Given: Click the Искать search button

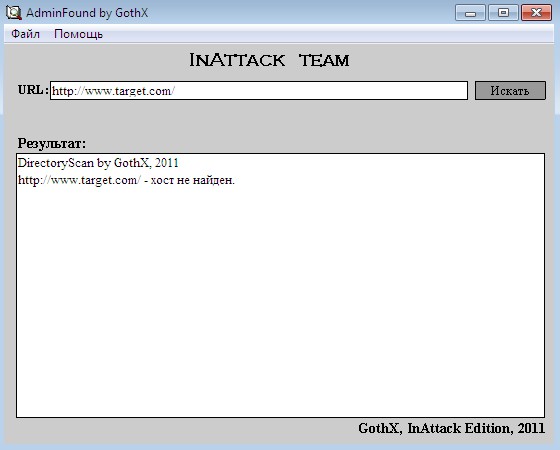Looking at the screenshot, I should [x=510, y=91].
